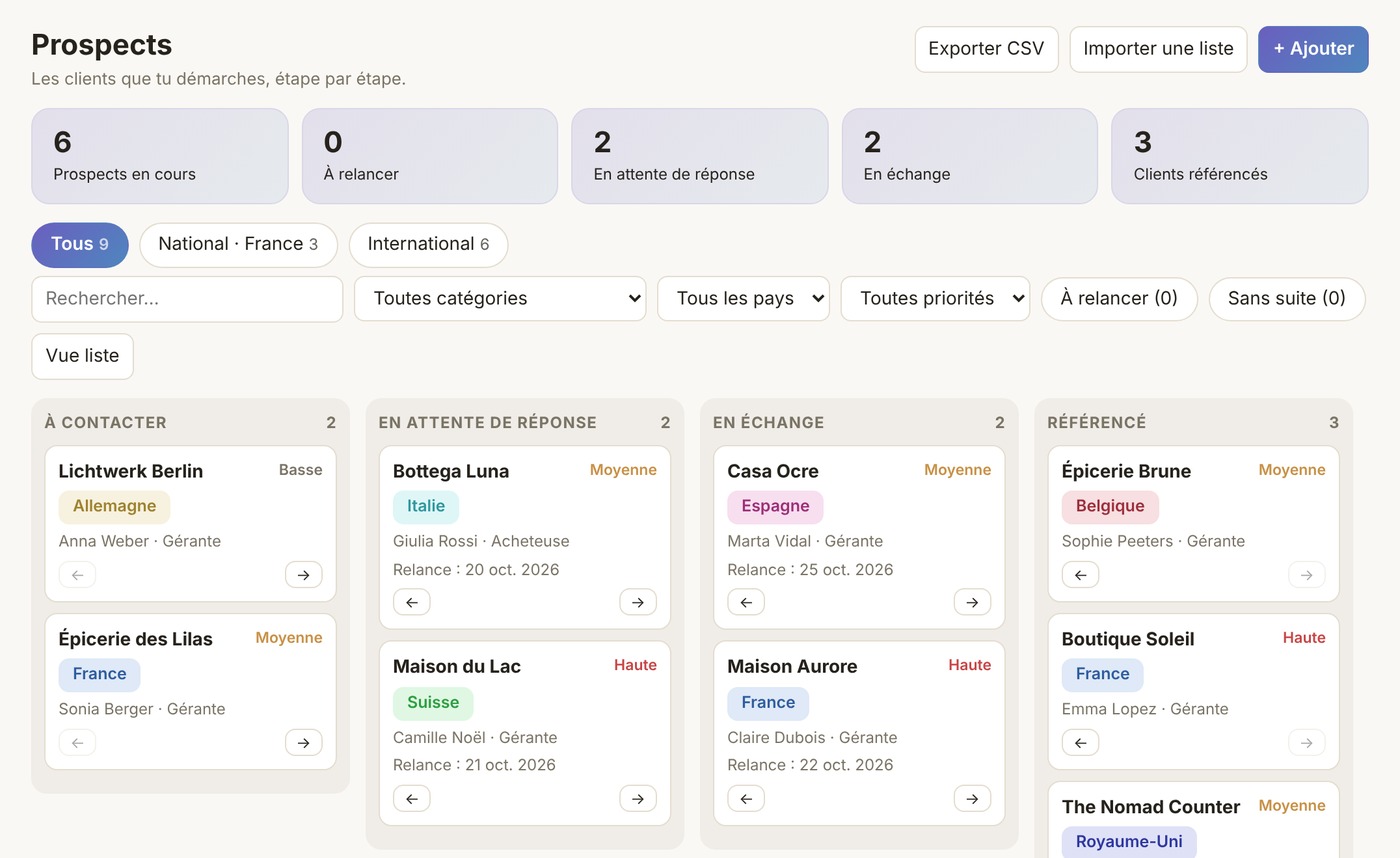Click the Italie country tag
The image size is (1400, 858).
click(426, 507)
